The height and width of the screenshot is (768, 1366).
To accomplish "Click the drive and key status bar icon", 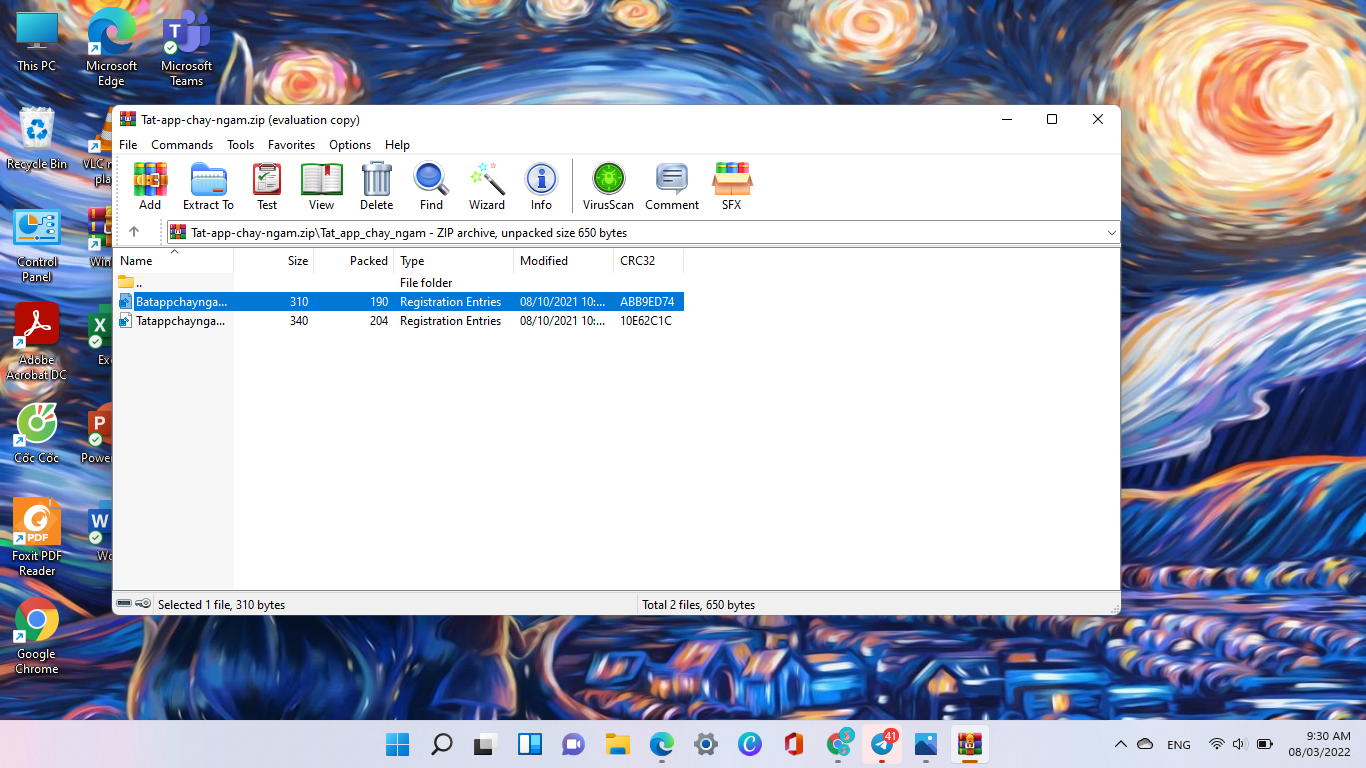I will (134, 604).
